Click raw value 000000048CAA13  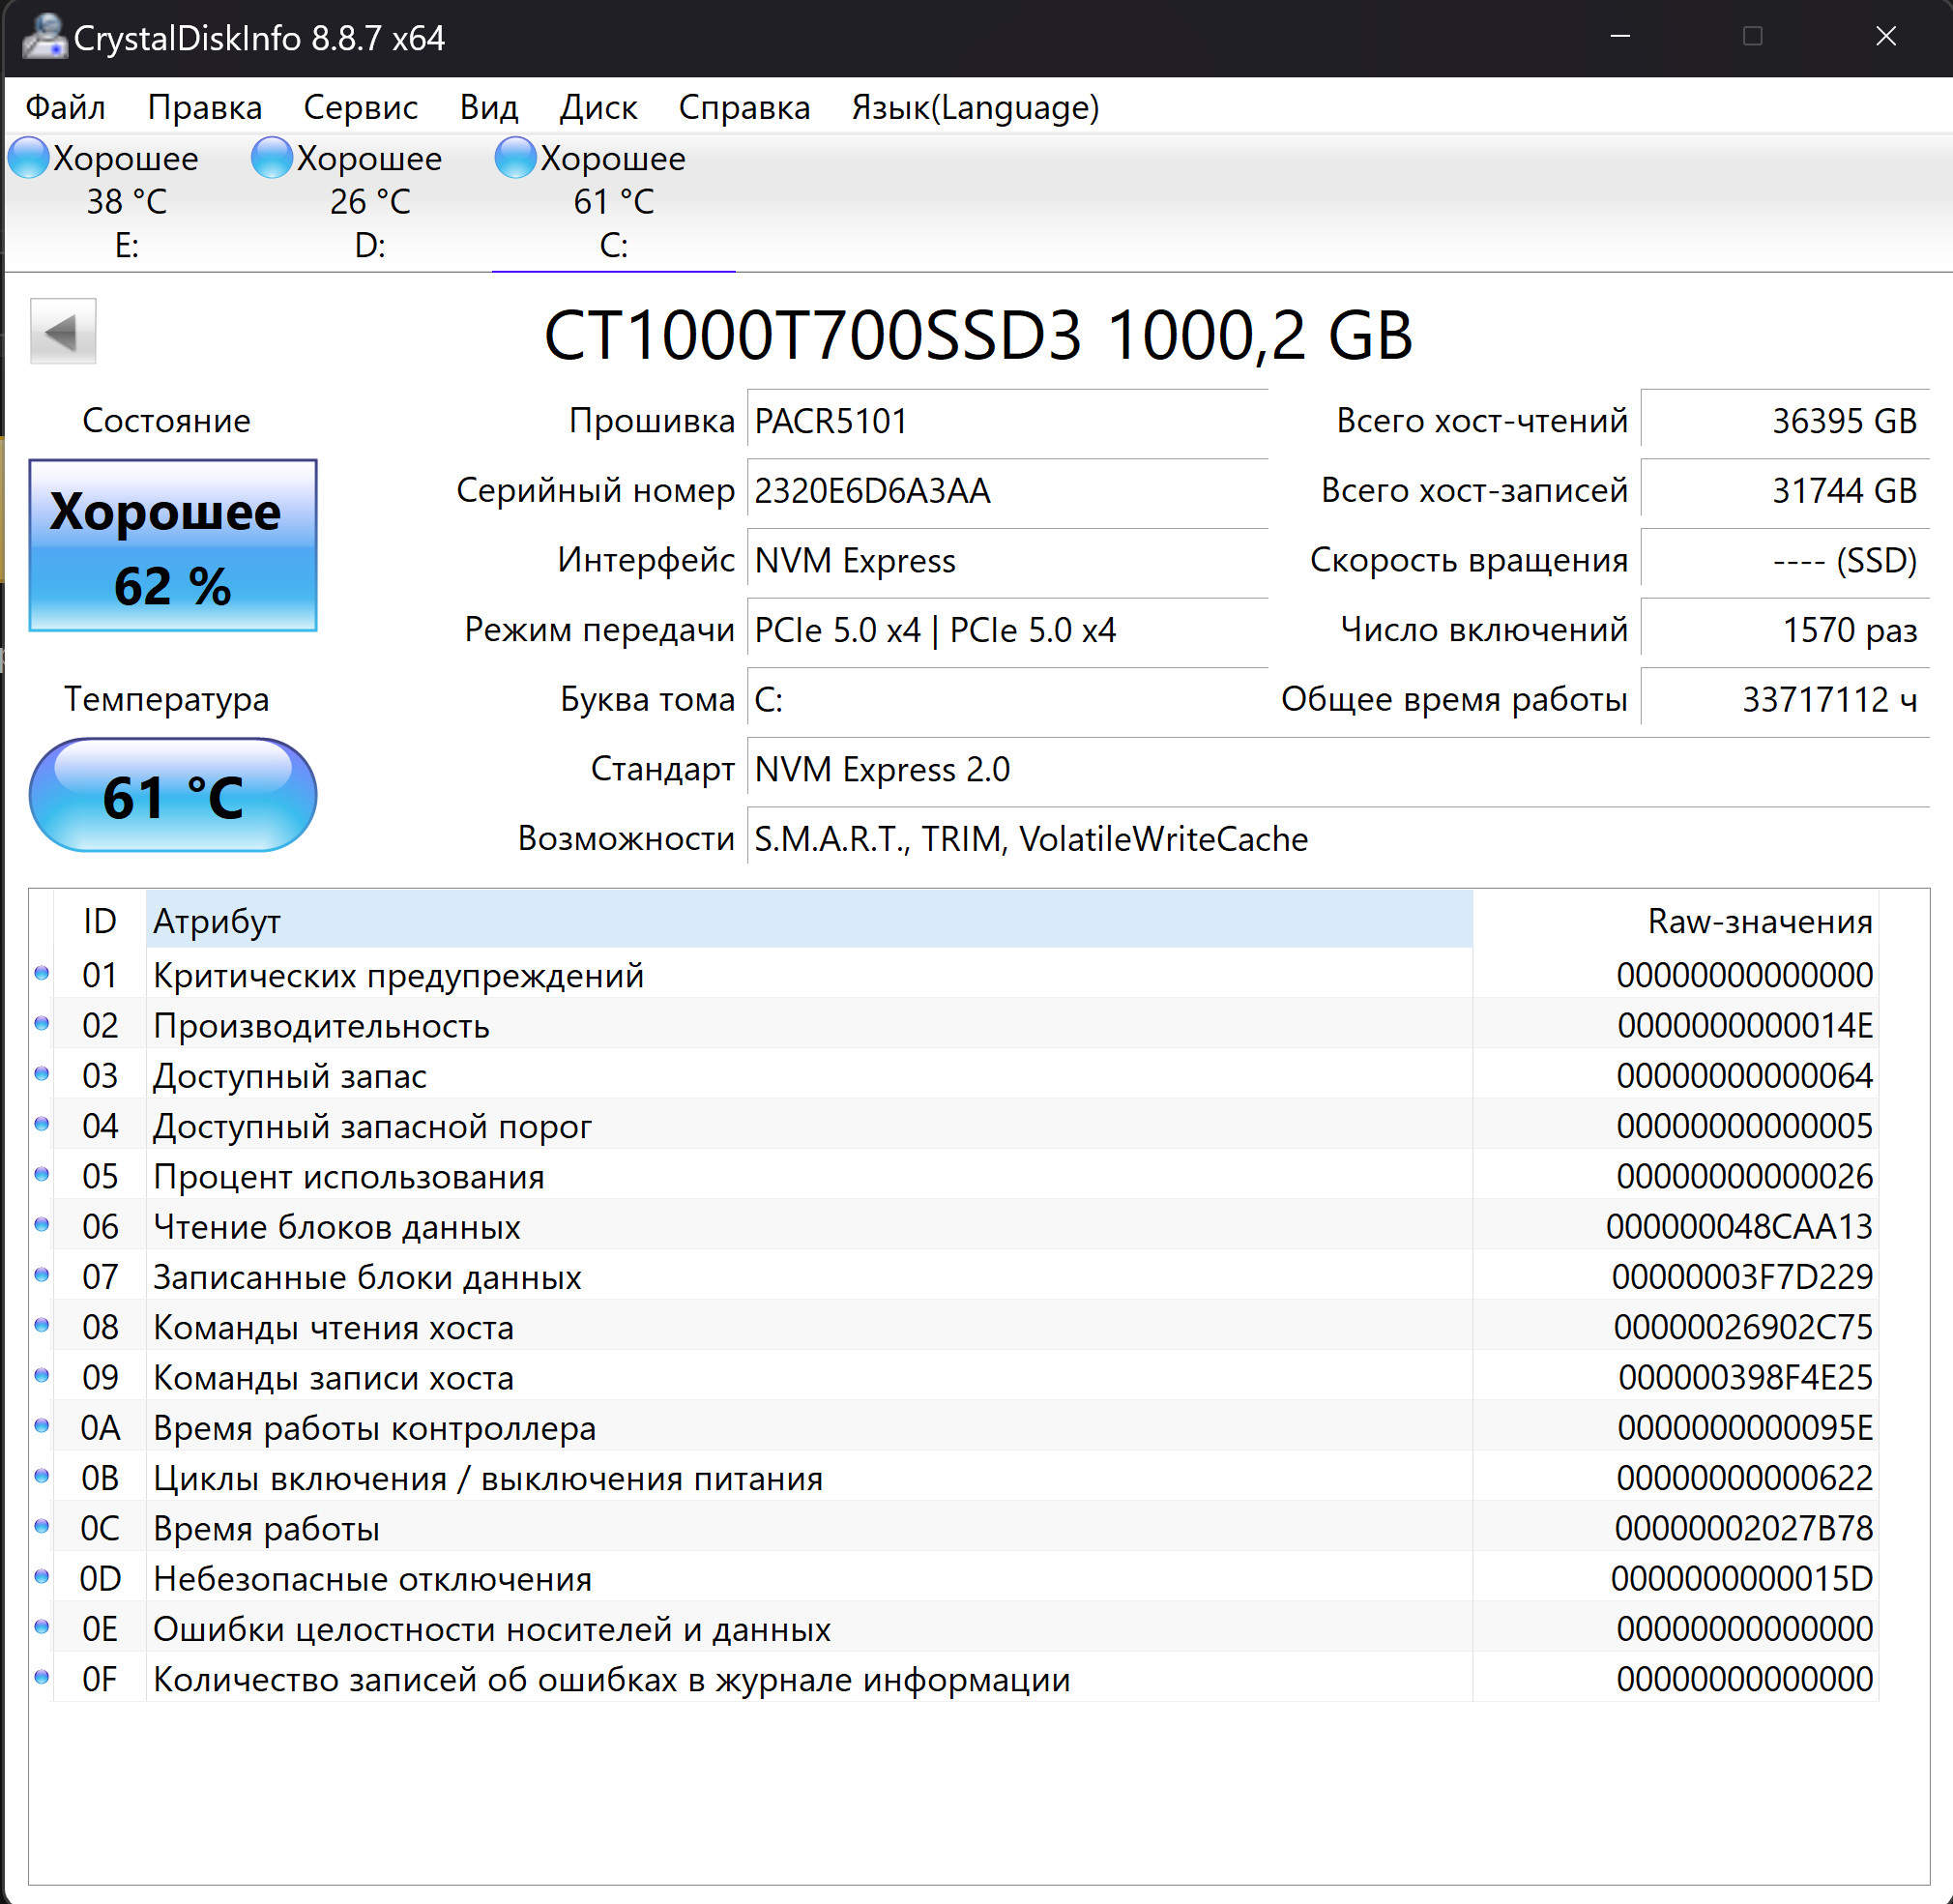(1739, 1226)
